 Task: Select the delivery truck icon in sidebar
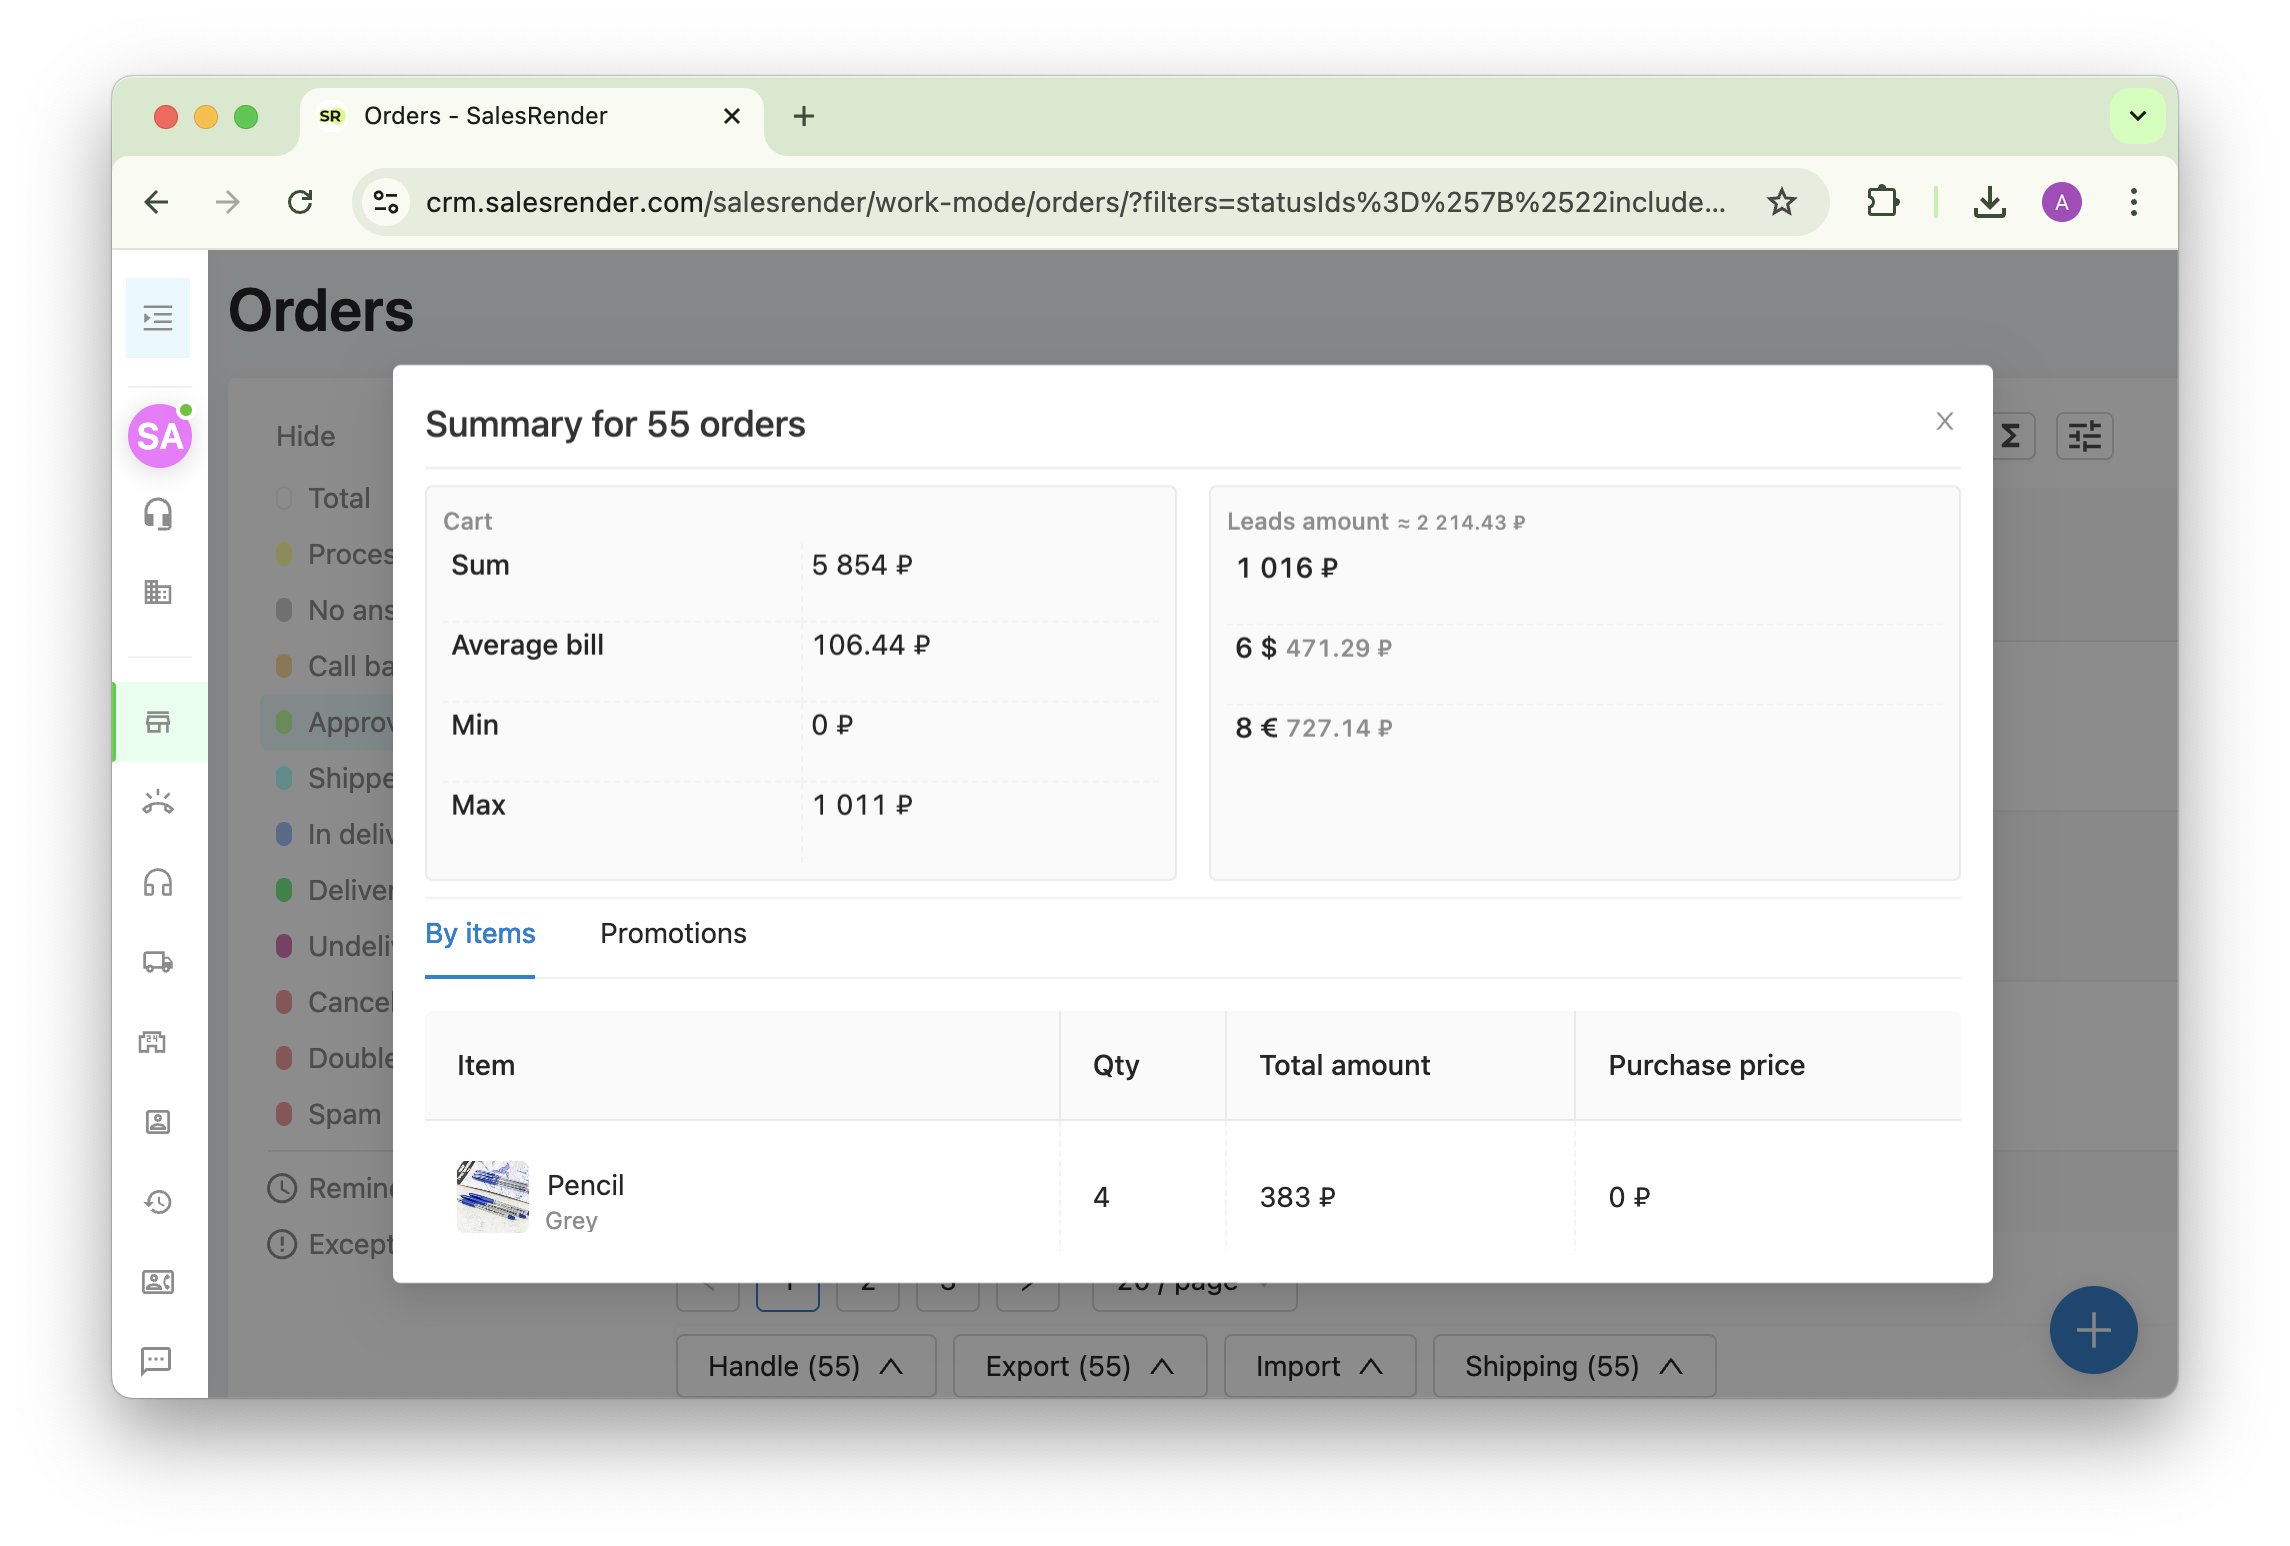tap(158, 963)
